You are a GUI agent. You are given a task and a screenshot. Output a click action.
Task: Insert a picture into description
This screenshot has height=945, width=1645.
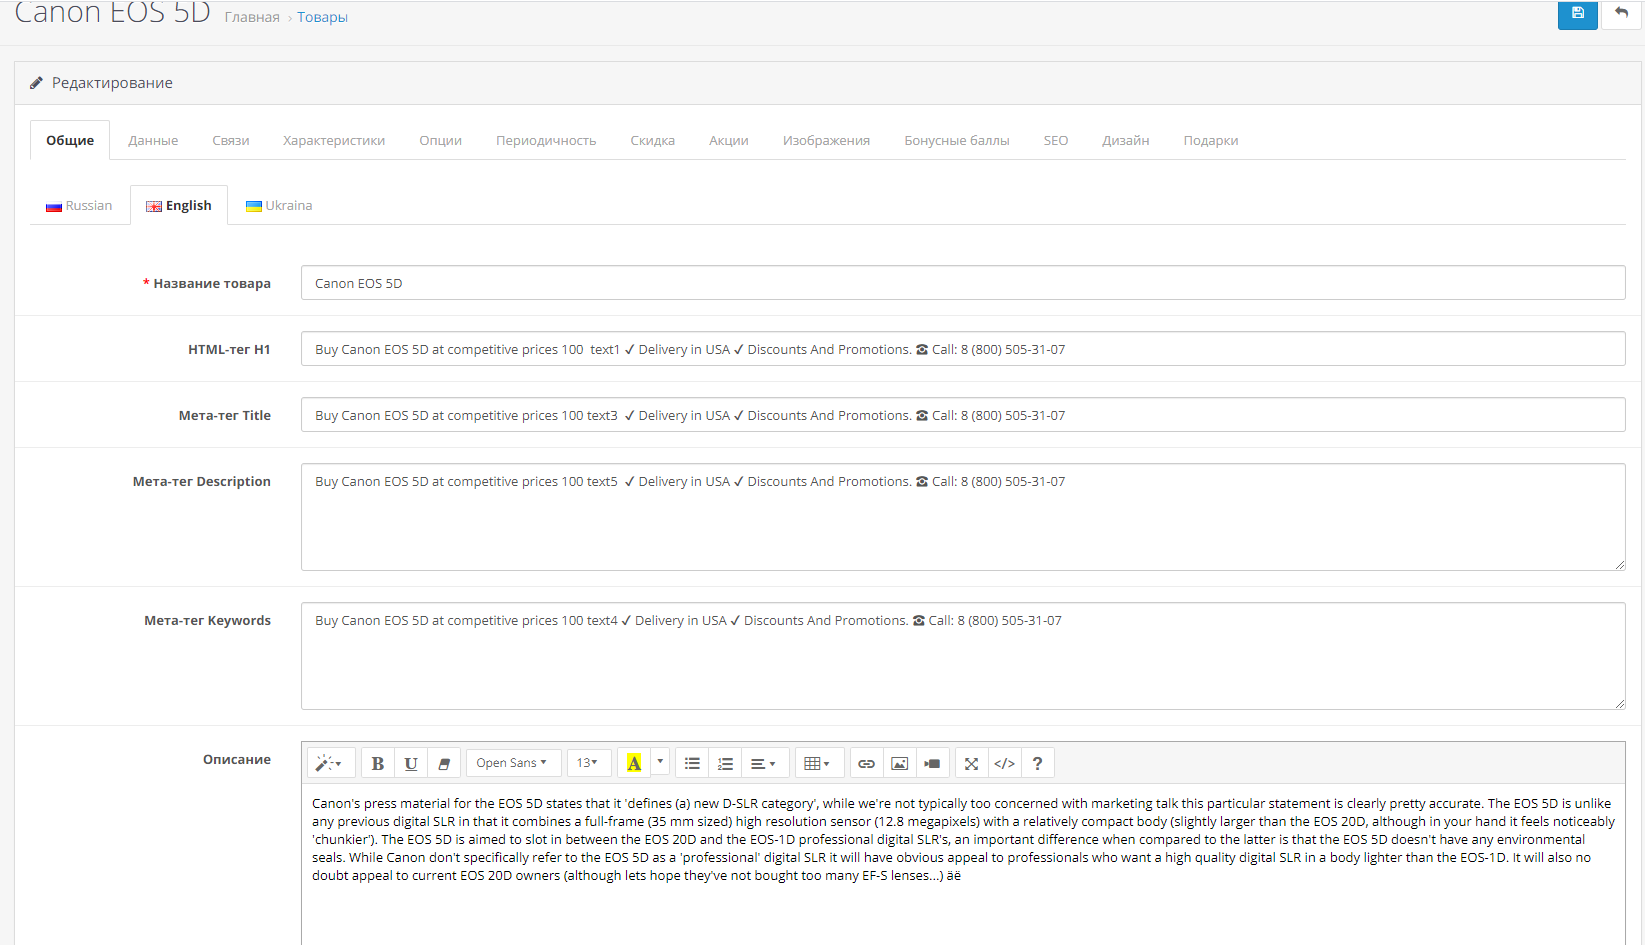900,763
